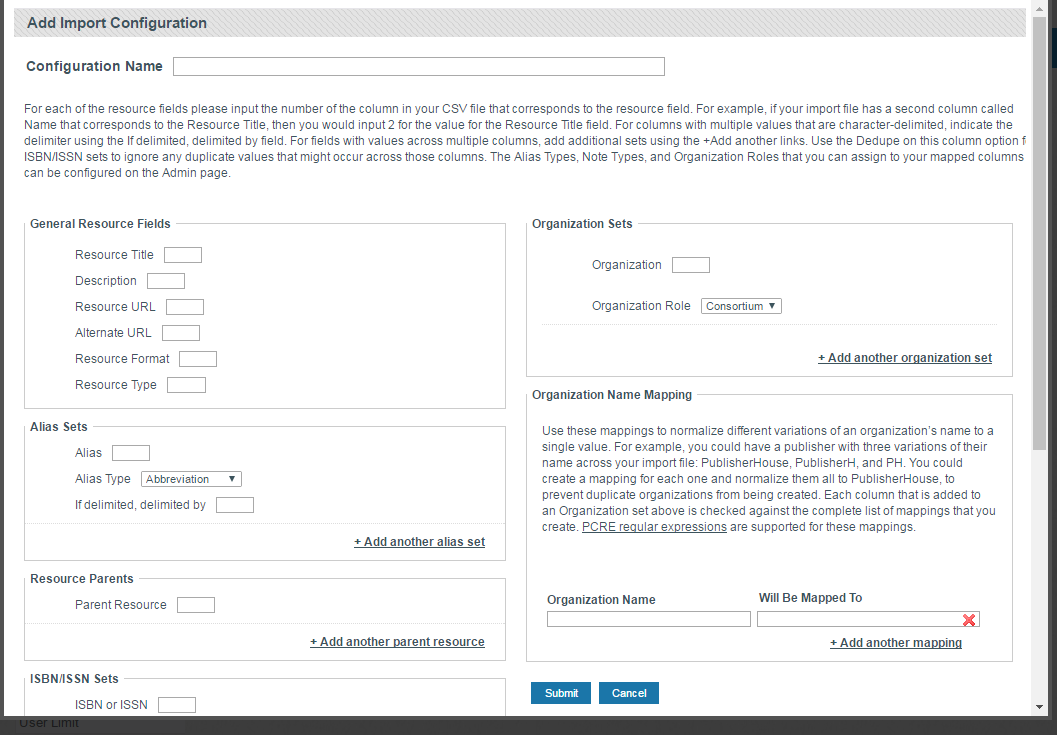Focus the Alias column field
Viewport: 1057px width, 735px height.
(x=131, y=453)
